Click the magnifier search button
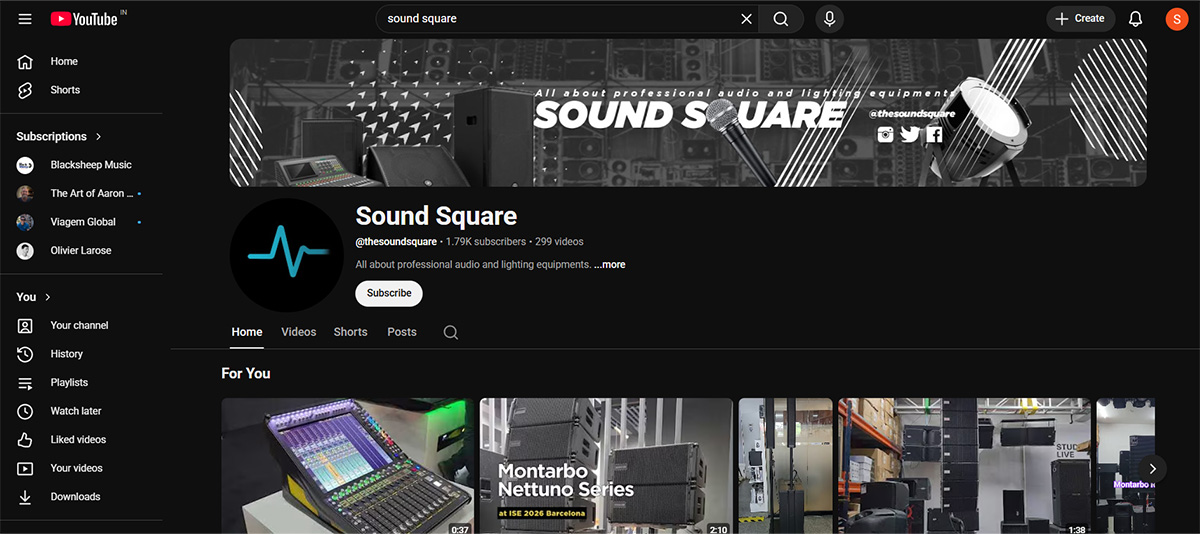This screenshot has width=1200, height=534. [x=781, y=19]
